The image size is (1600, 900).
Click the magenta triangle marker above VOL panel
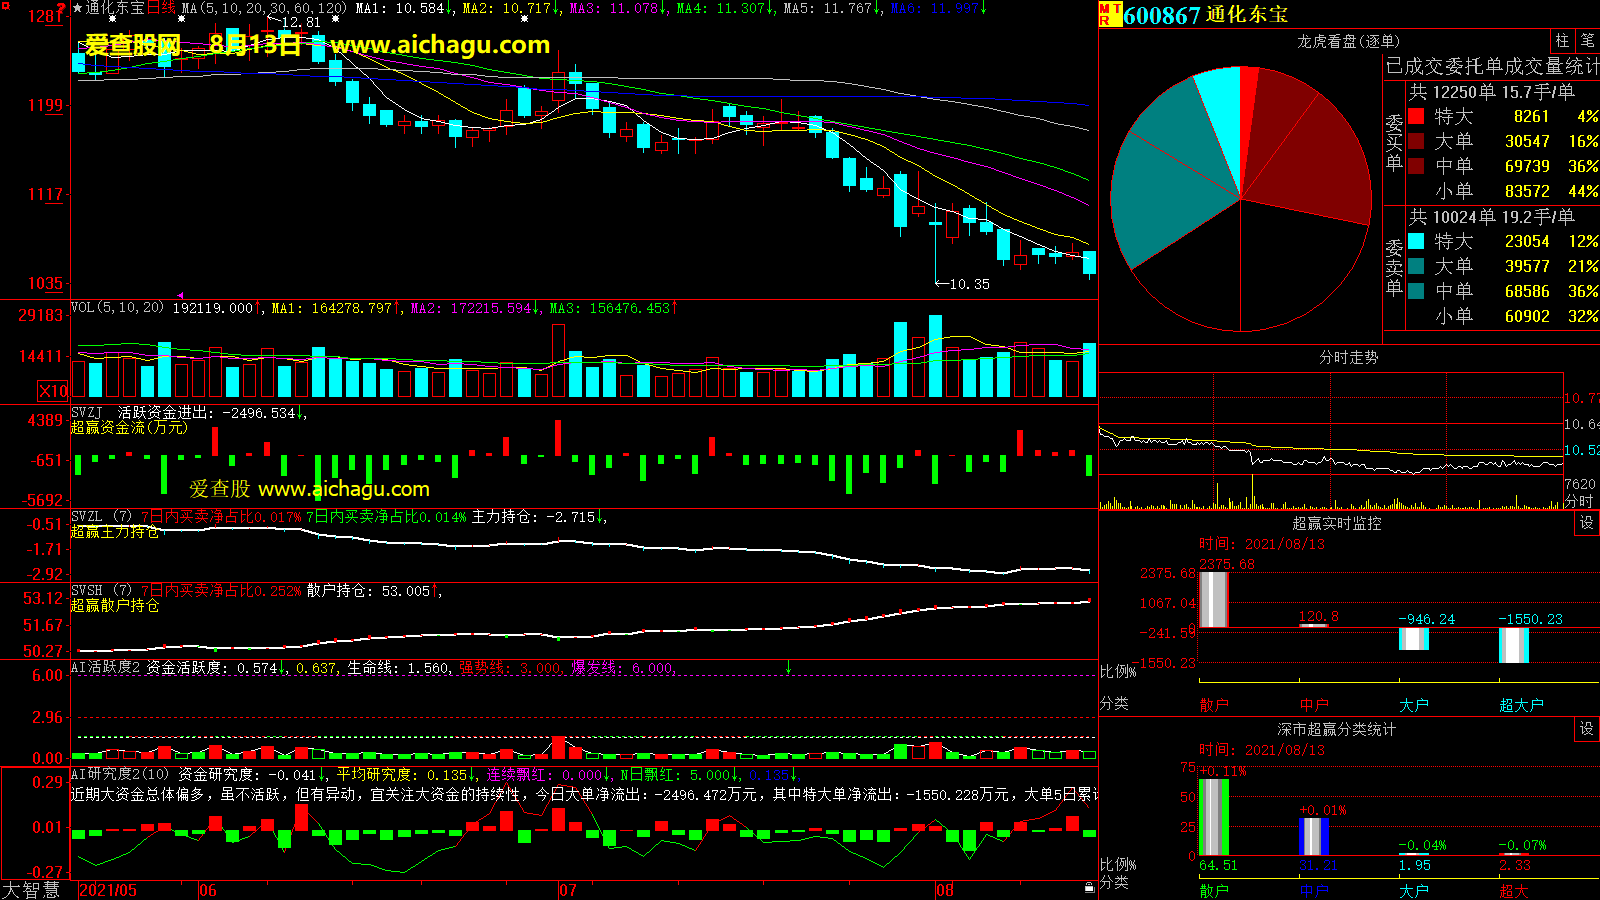click(x=181, y=295)
